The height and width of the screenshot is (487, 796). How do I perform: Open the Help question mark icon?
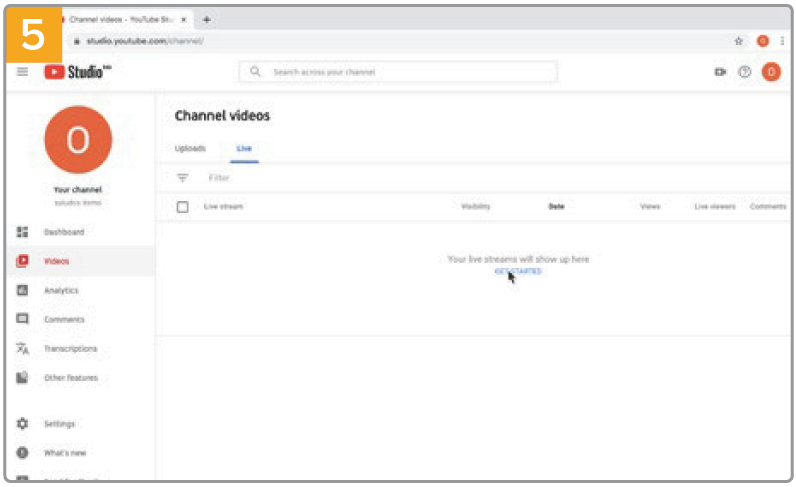click(744, 72)
